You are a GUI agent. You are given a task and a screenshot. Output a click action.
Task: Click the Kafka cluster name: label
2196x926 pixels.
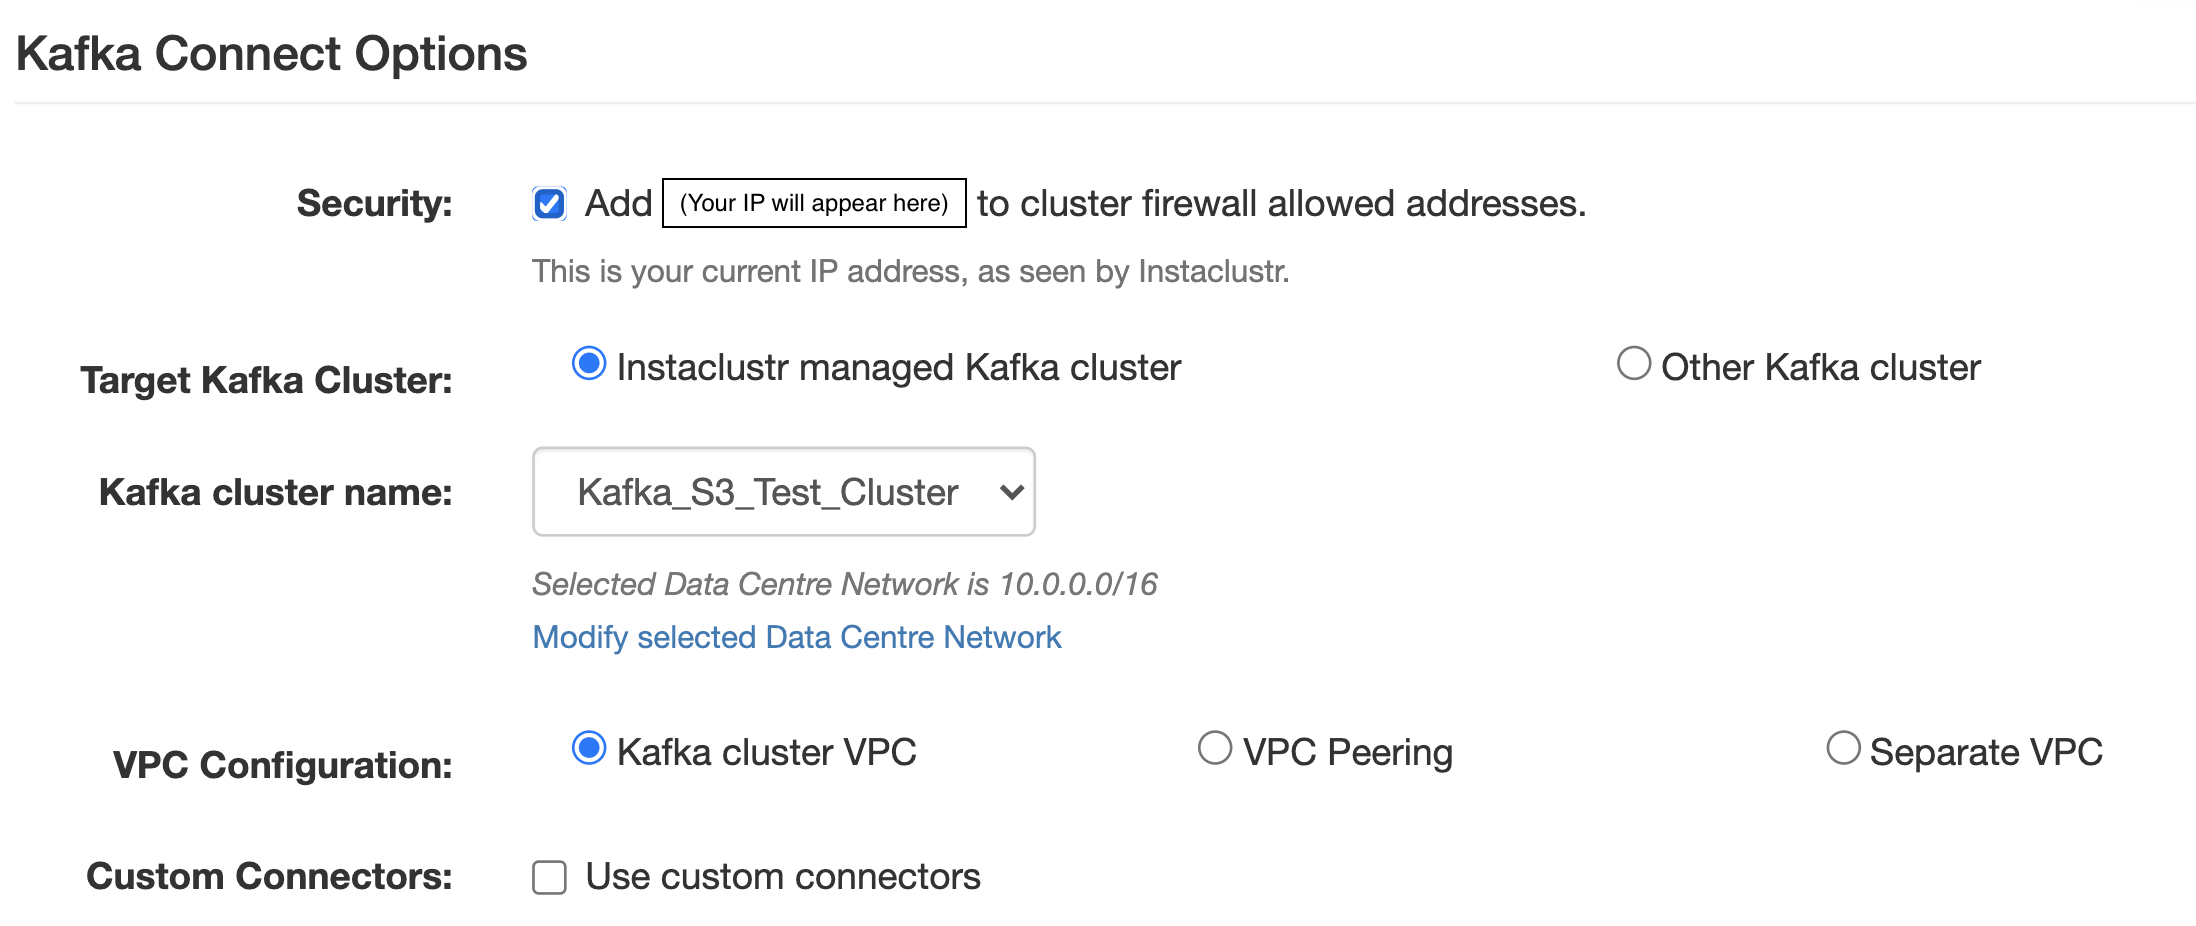[x=275, y=492]
